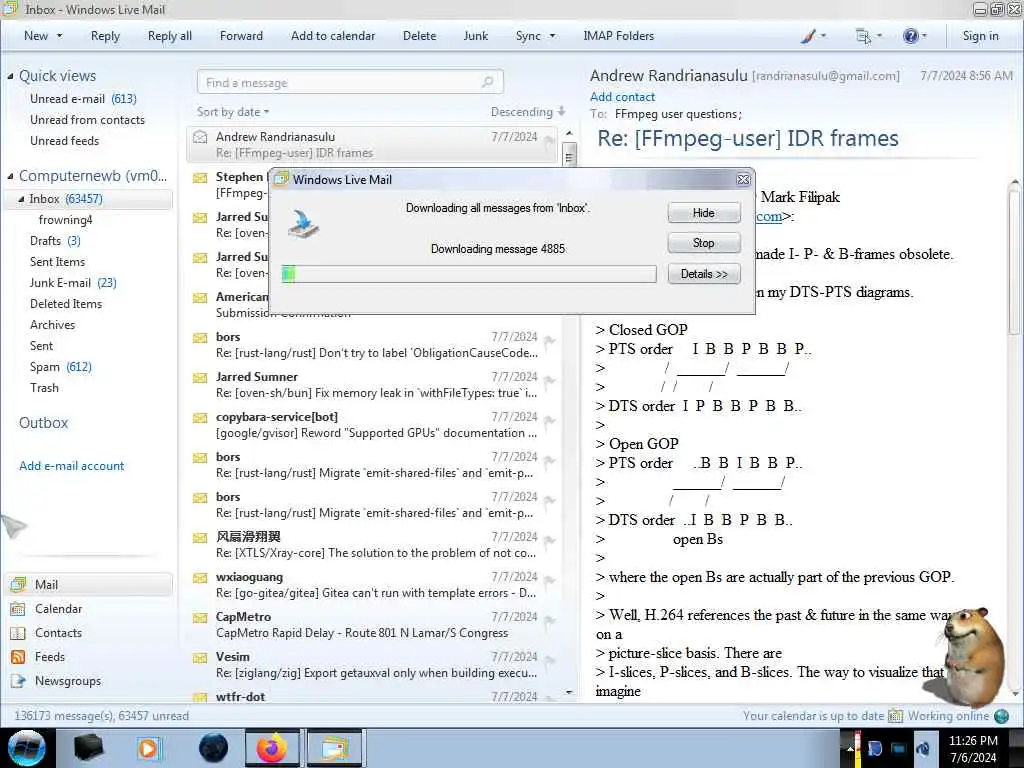Open Firefox from the taskbar
Image resolution: width=1024 pixels, height=768 pixels.
click(x=271, y=748)
